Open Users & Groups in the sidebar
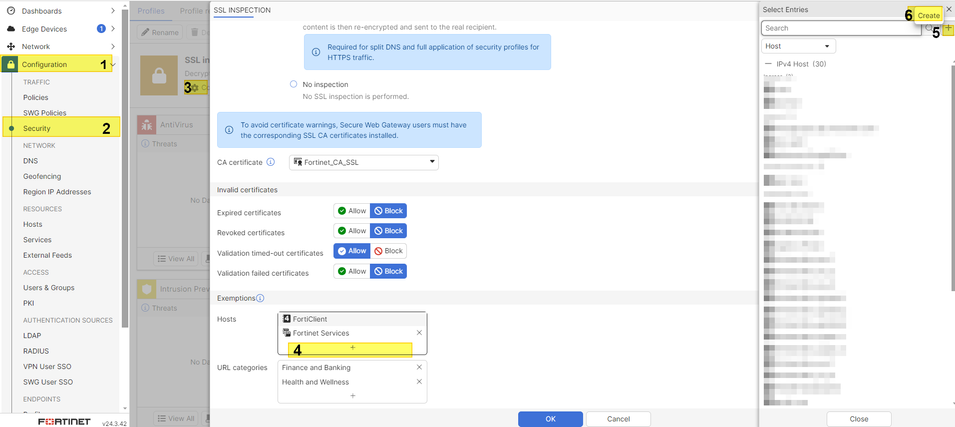 click(x=48, y=287)
